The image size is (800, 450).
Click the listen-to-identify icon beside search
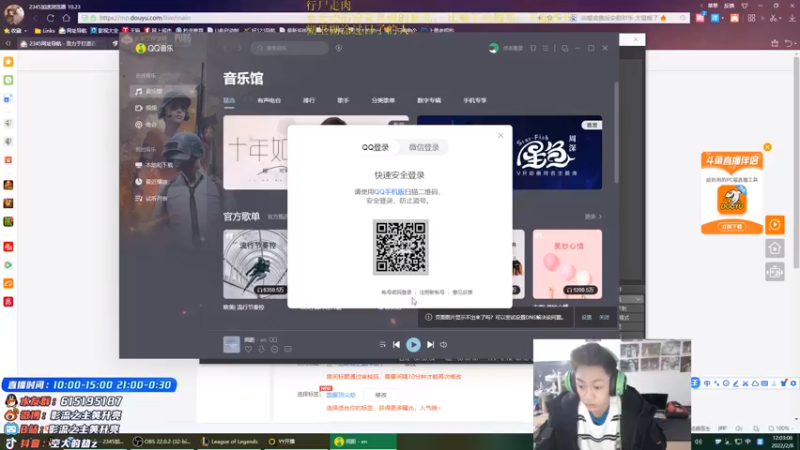click(339, 48)
